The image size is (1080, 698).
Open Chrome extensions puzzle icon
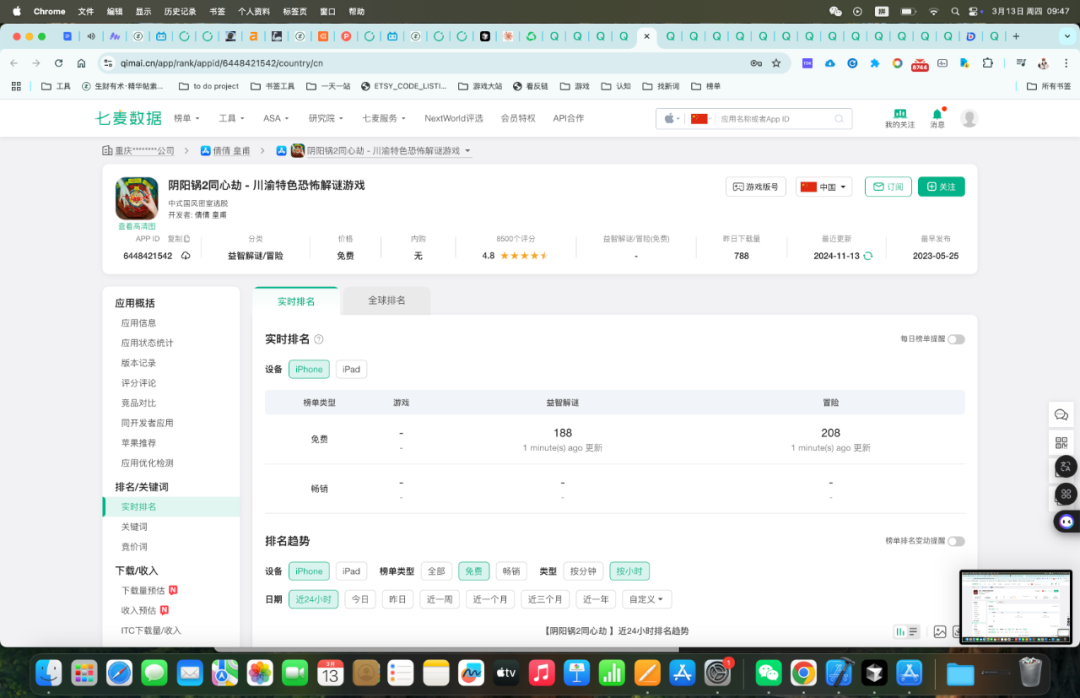point(988,63)
